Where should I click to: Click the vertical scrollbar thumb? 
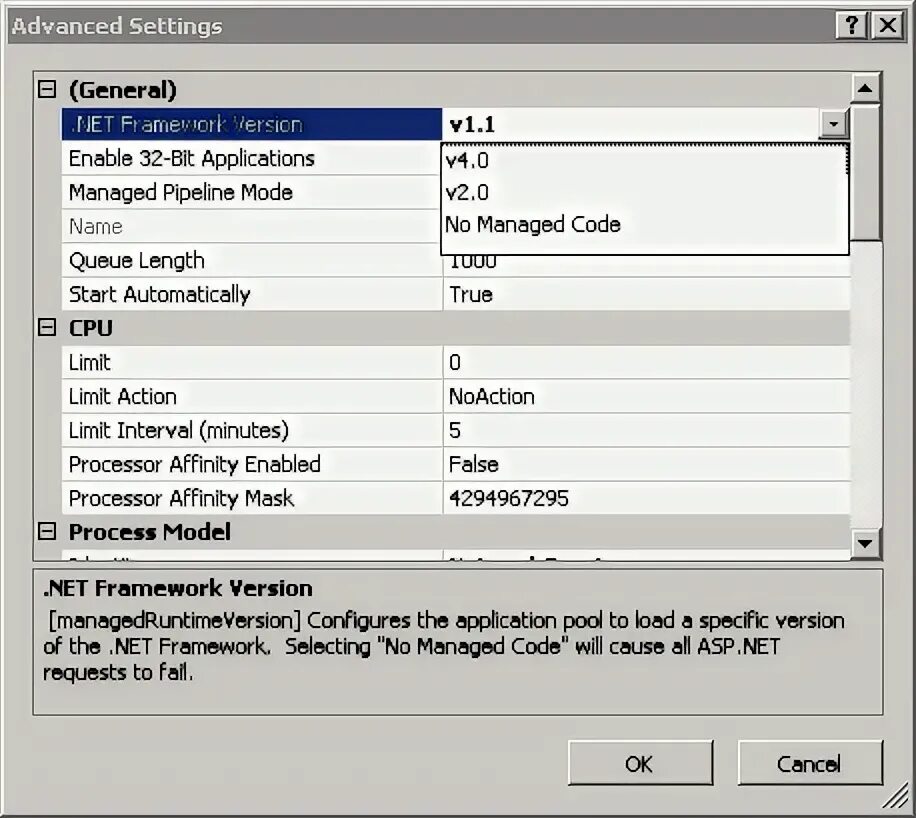tap(865, 172)
